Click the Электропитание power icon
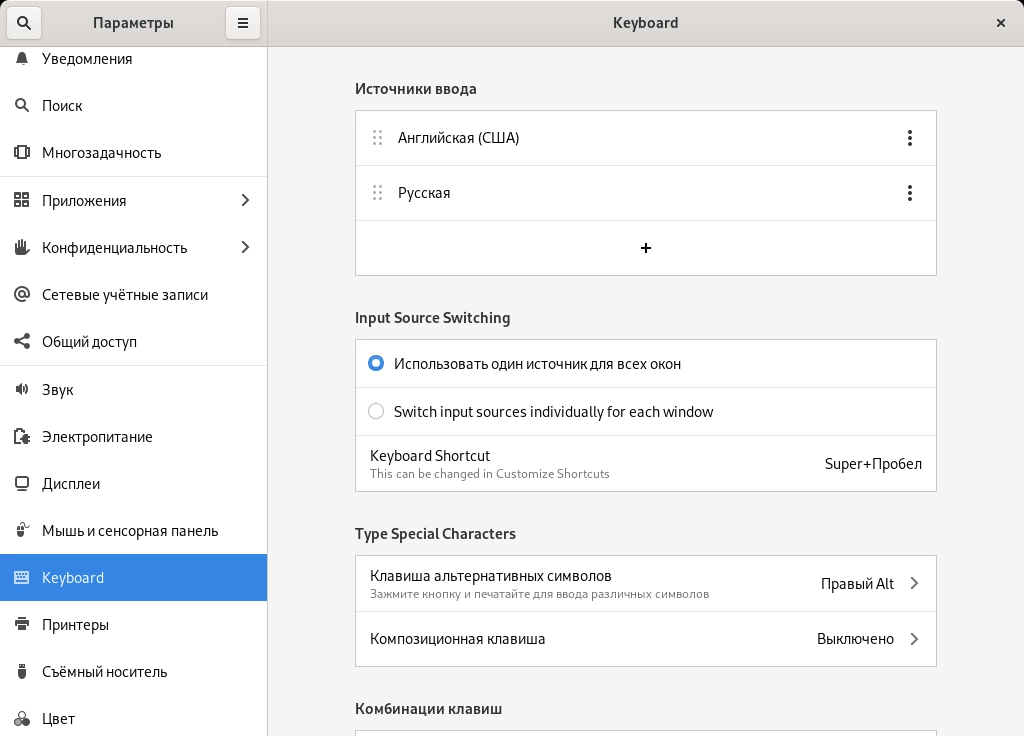 tap(22, 436)
